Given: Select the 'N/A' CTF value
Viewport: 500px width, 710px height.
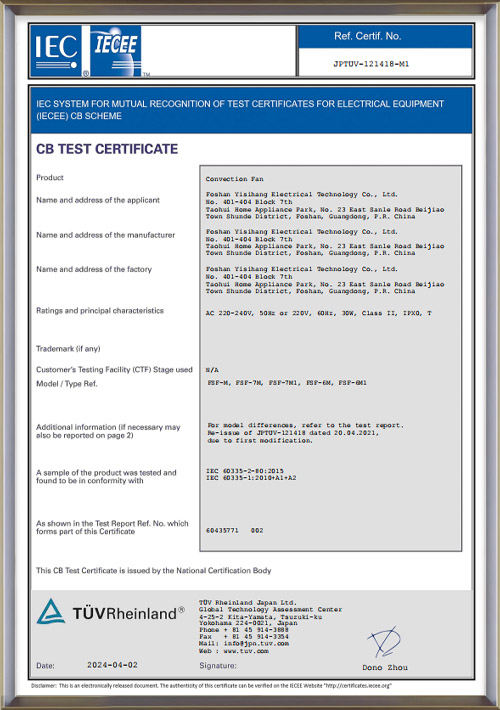Looking at the screenshot, I should pyautogui.click(x=212, y=370).
